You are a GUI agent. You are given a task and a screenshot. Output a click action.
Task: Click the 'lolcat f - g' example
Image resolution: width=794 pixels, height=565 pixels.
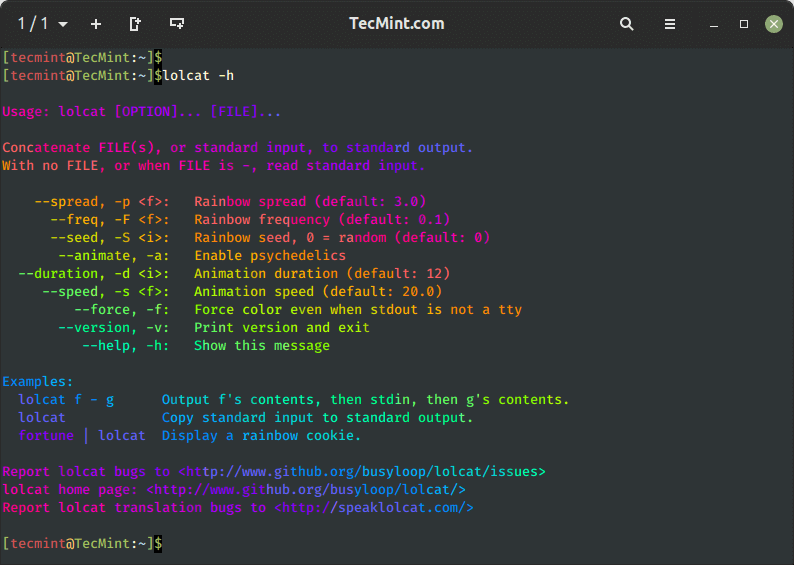point(66,399)
